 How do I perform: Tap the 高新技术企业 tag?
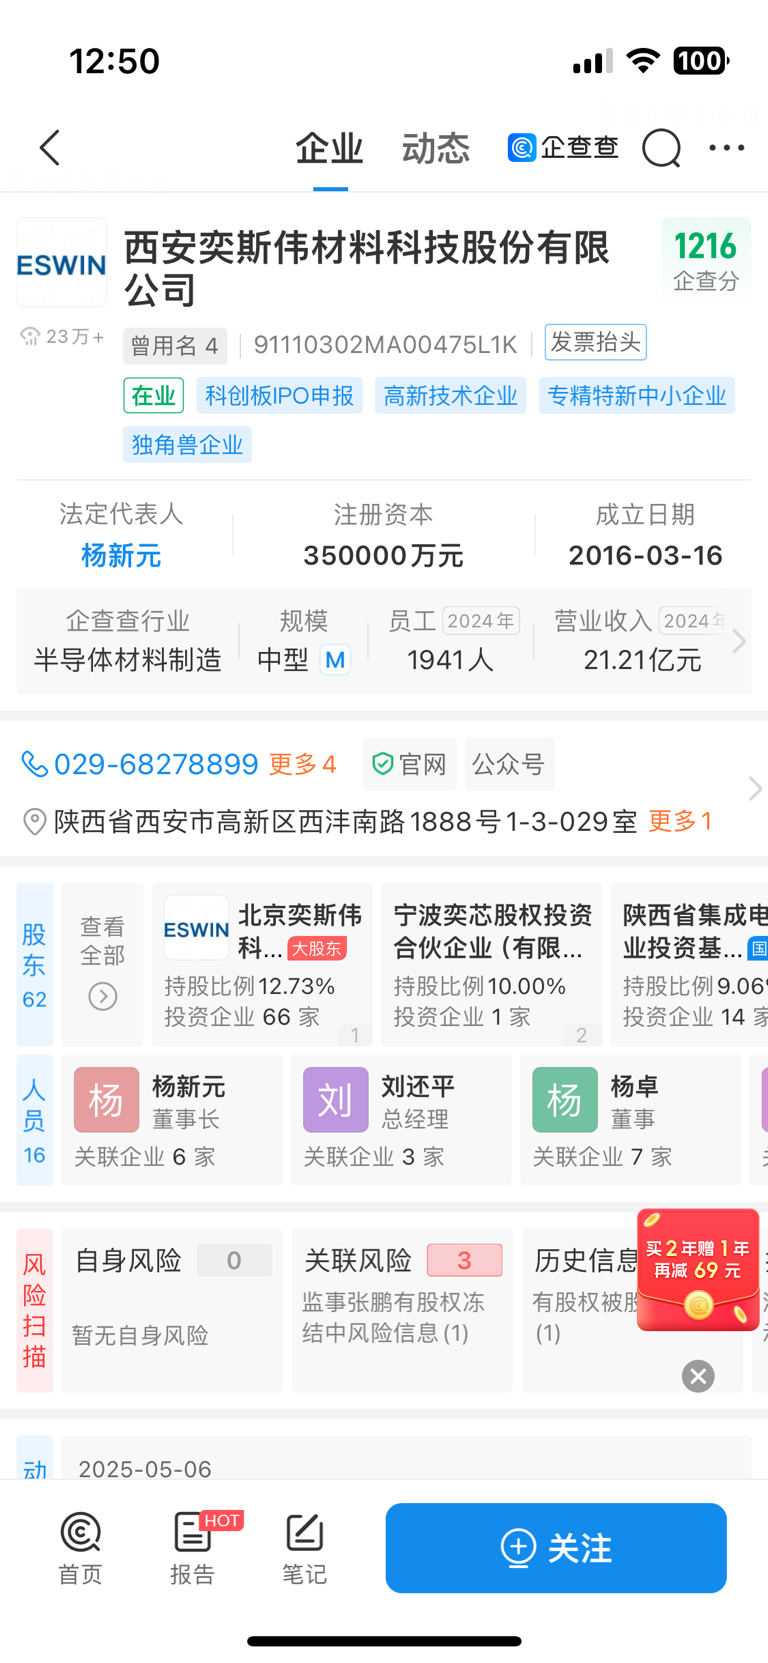pos(451,396)
